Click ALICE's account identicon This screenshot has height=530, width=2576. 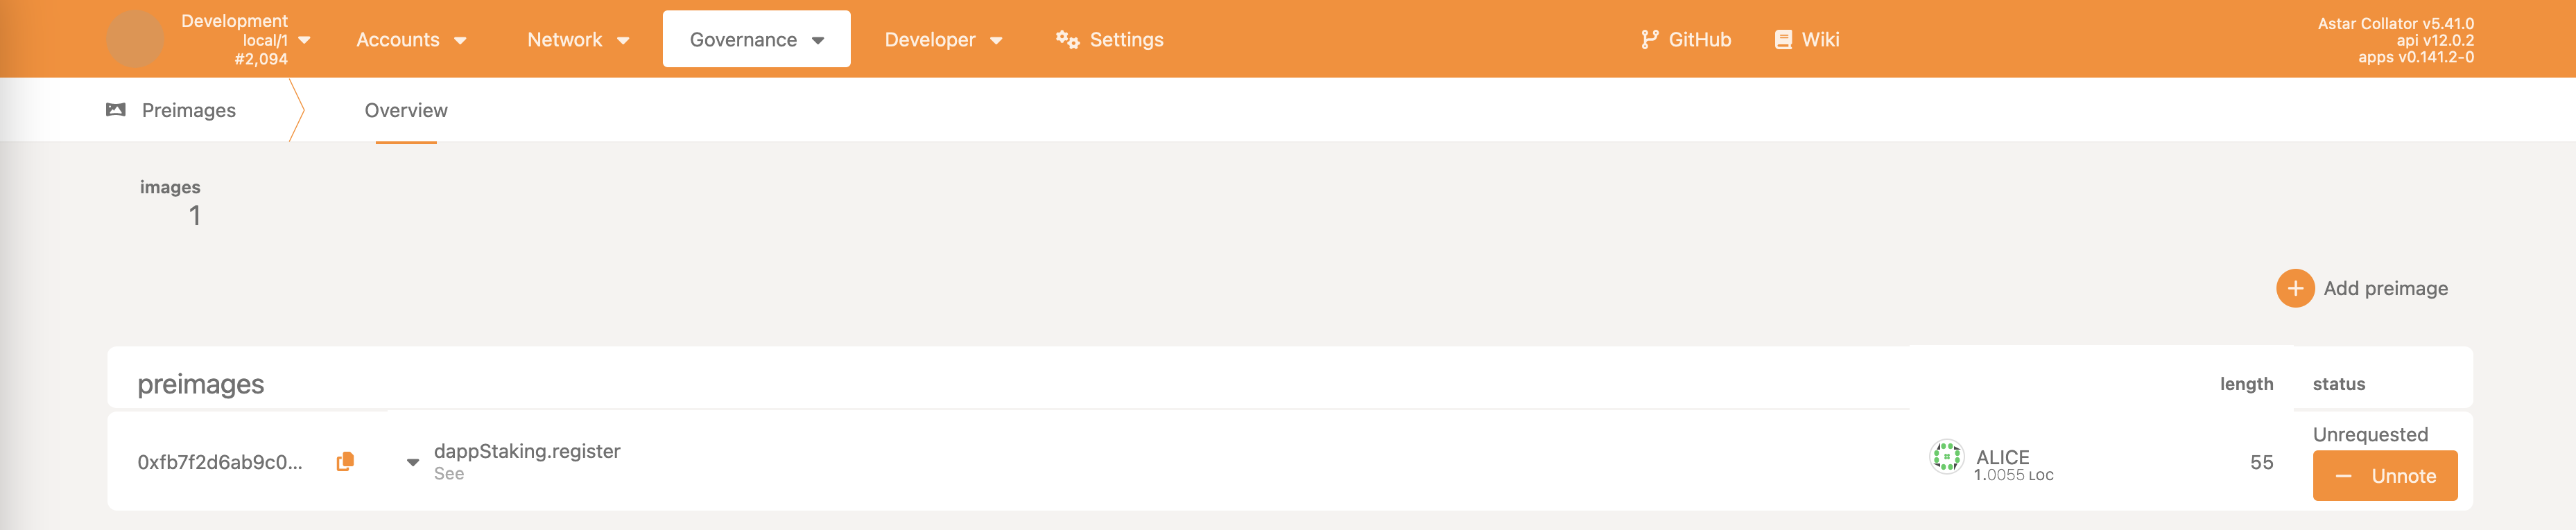(x=1945, y=457)
